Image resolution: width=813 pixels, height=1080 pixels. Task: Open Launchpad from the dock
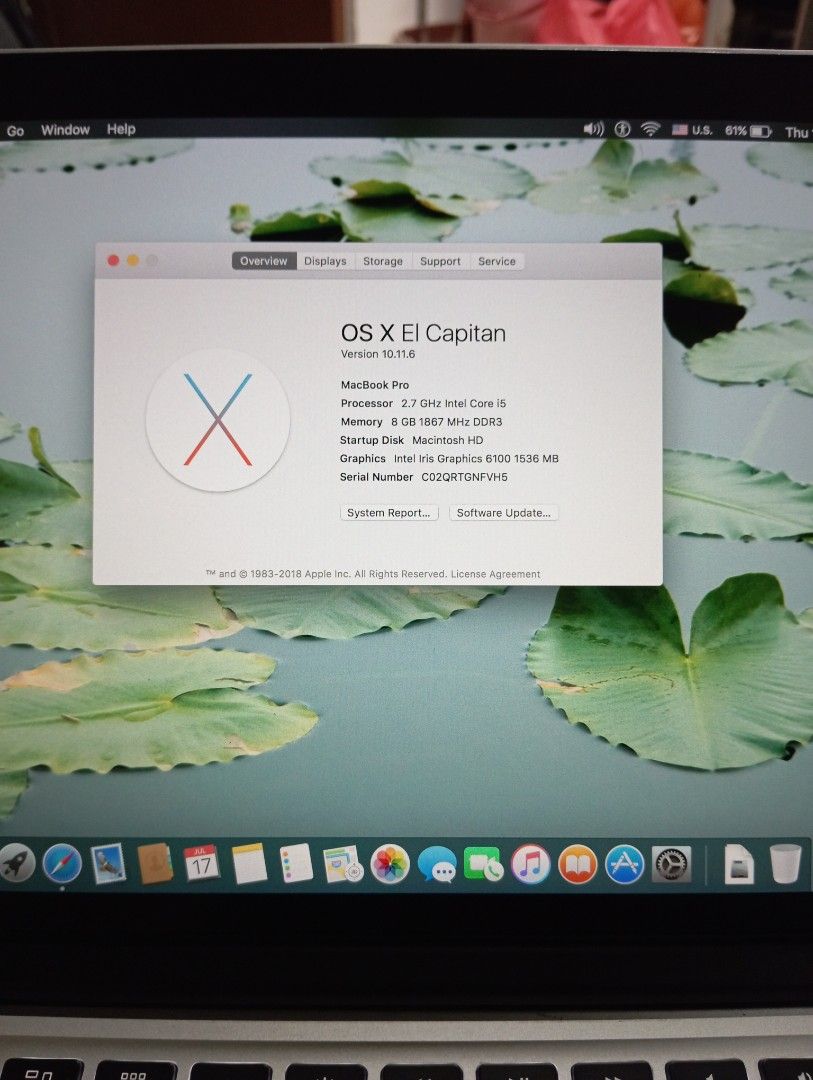point(15,863)
